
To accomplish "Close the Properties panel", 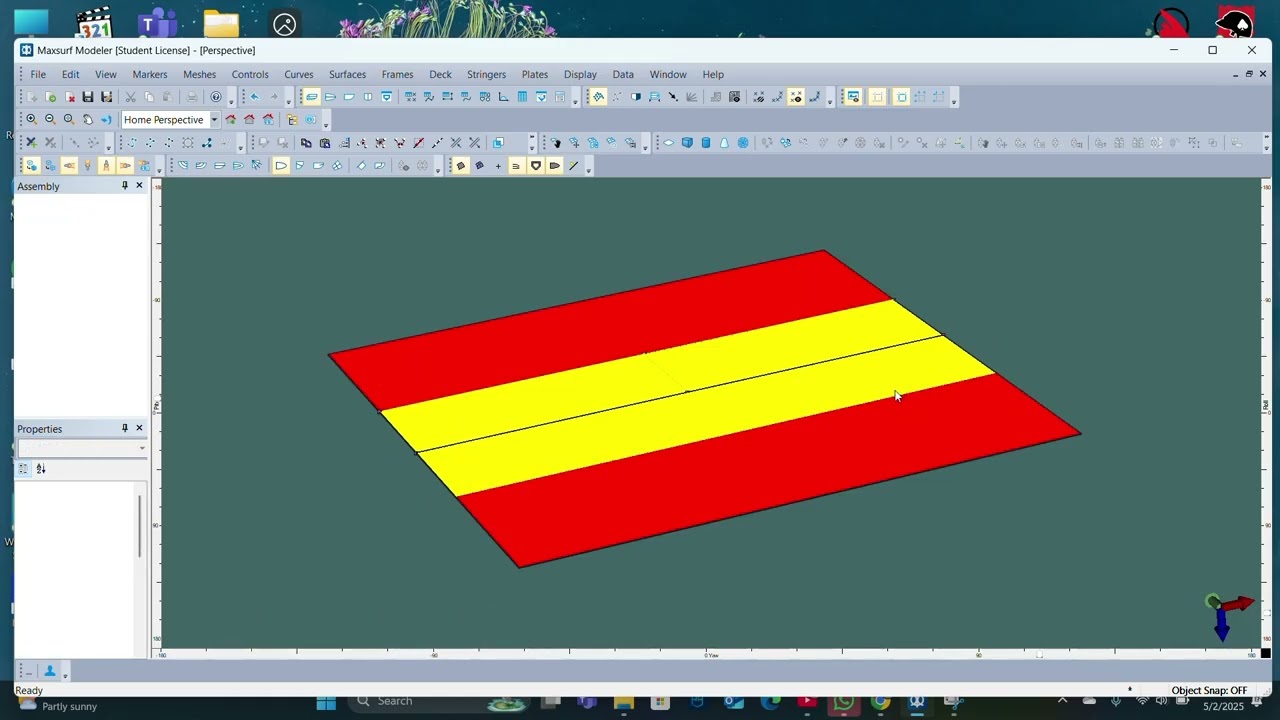I will (139, 428).
